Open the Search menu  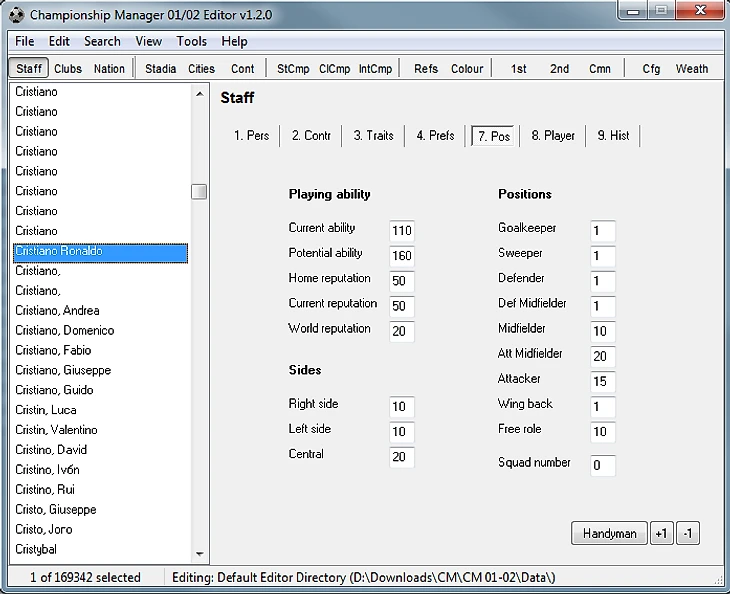pos(102,41)
